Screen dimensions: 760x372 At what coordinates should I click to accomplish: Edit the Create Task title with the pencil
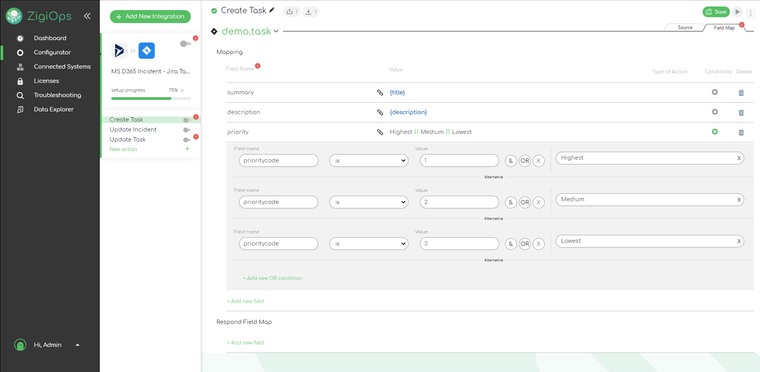(272, 10)
